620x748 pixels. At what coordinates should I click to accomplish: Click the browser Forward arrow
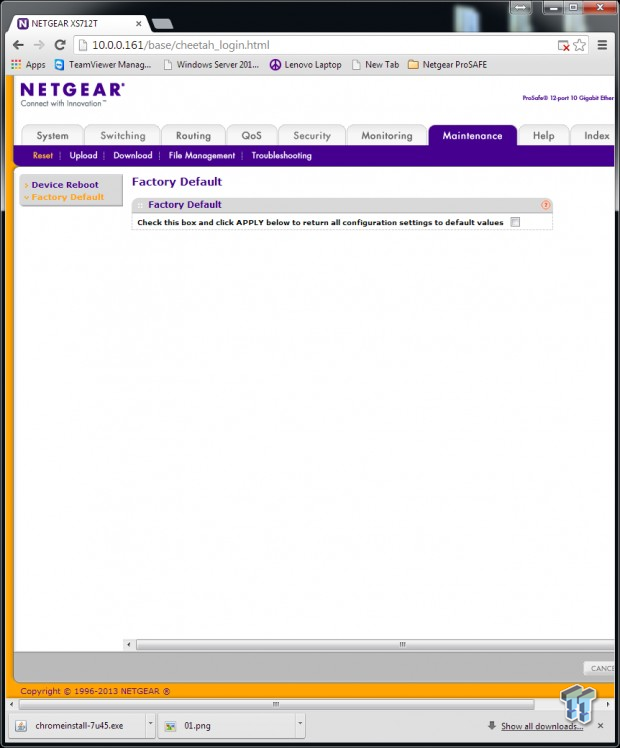(x=39, y=45)
